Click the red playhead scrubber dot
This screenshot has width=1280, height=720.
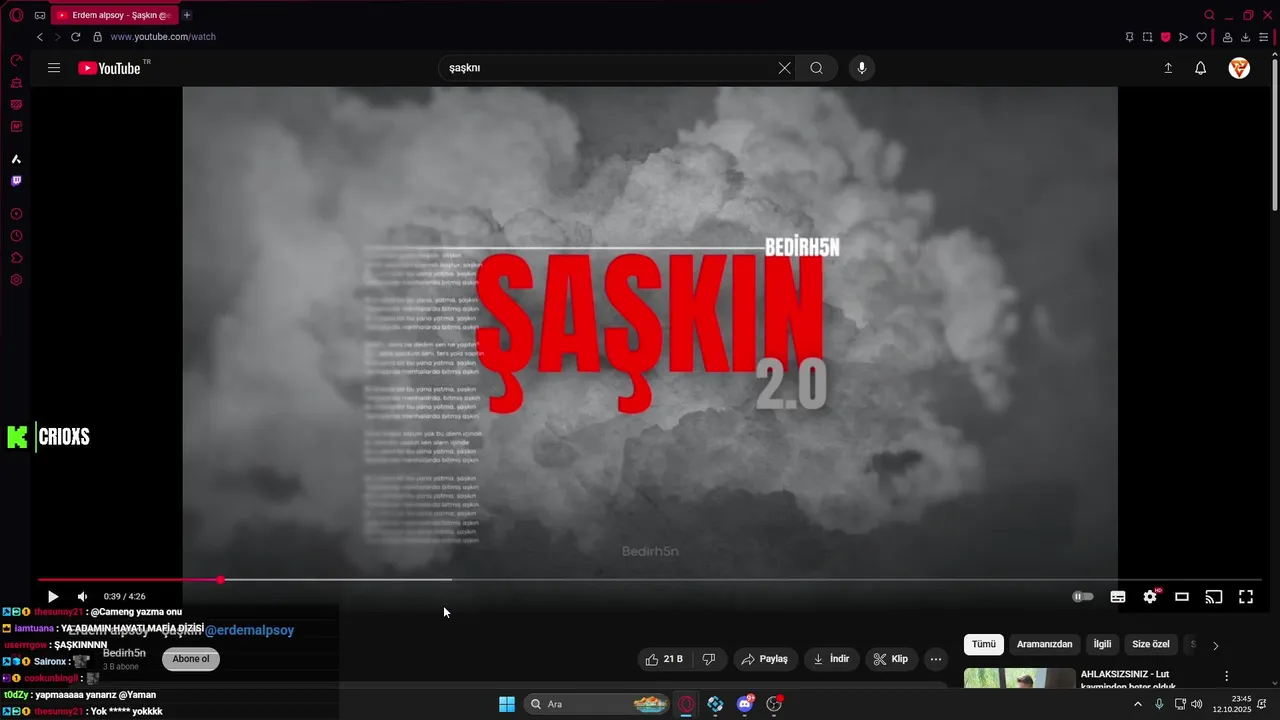click(x=220, y=580)
